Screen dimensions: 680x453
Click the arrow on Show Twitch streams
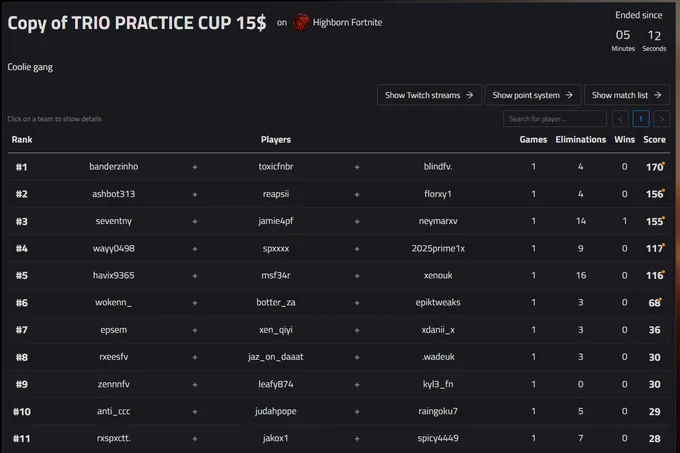tap(470, 95)
